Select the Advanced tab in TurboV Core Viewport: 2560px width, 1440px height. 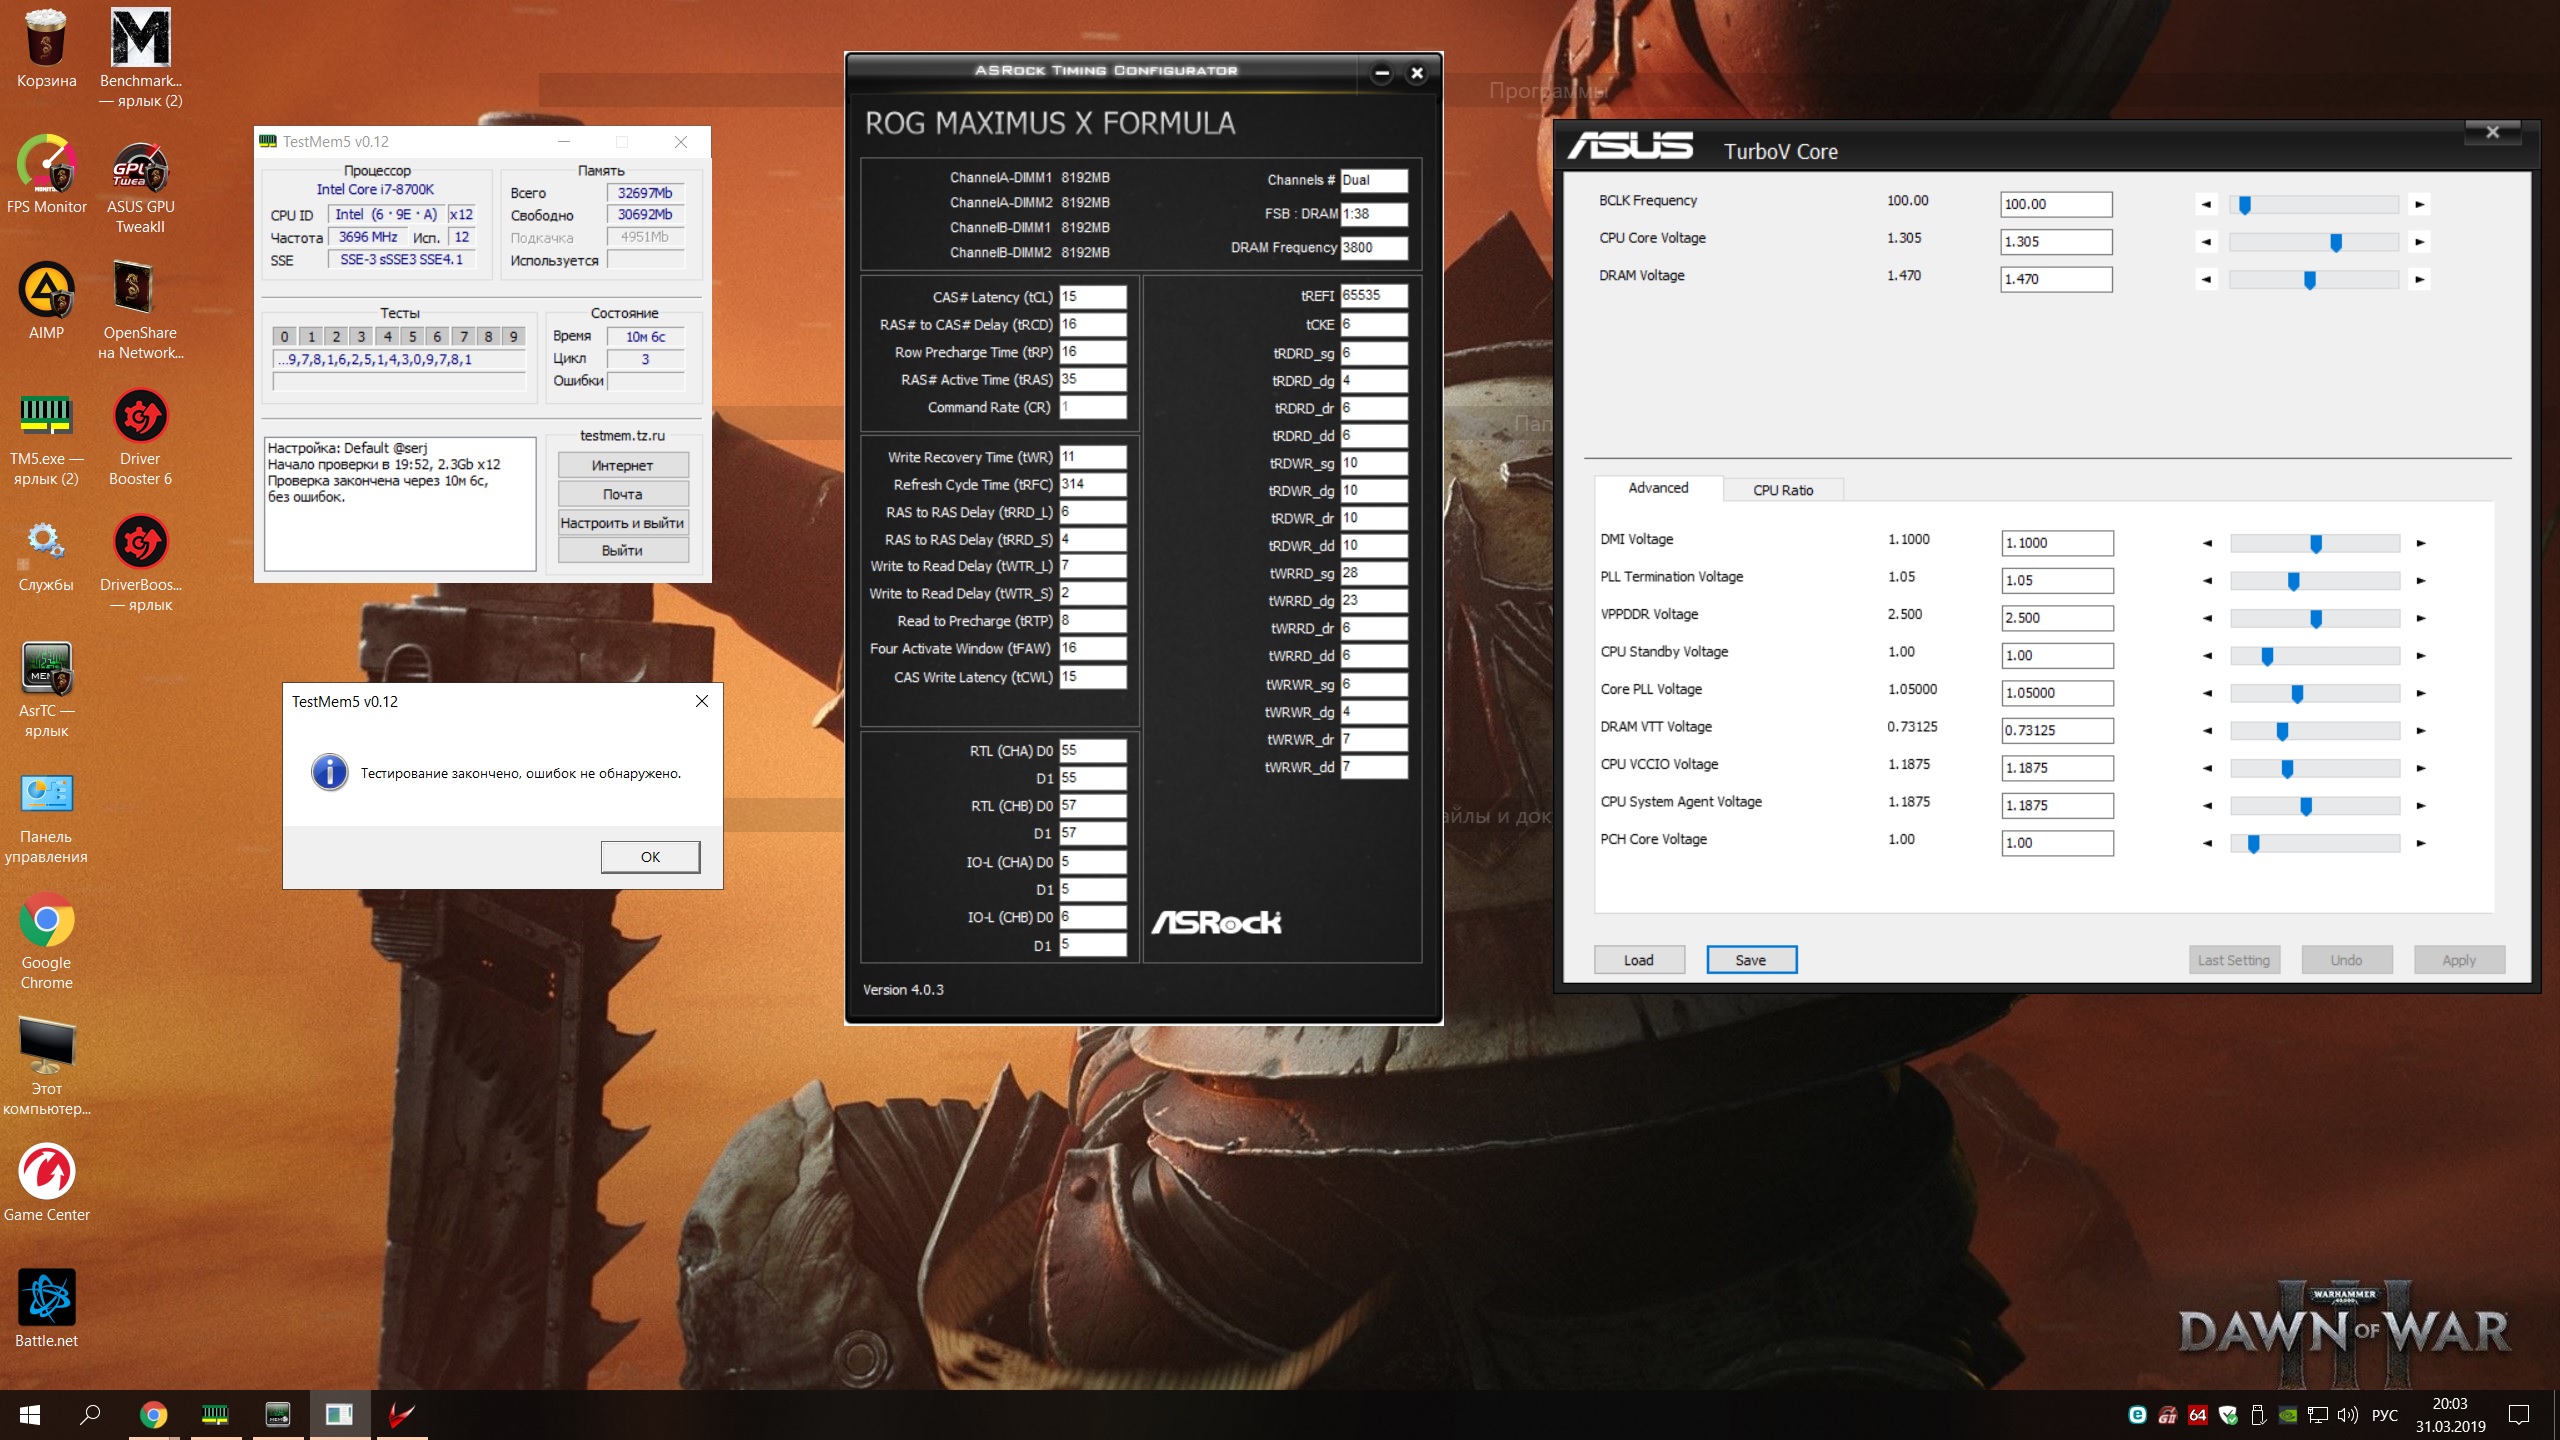[1657, 488]
